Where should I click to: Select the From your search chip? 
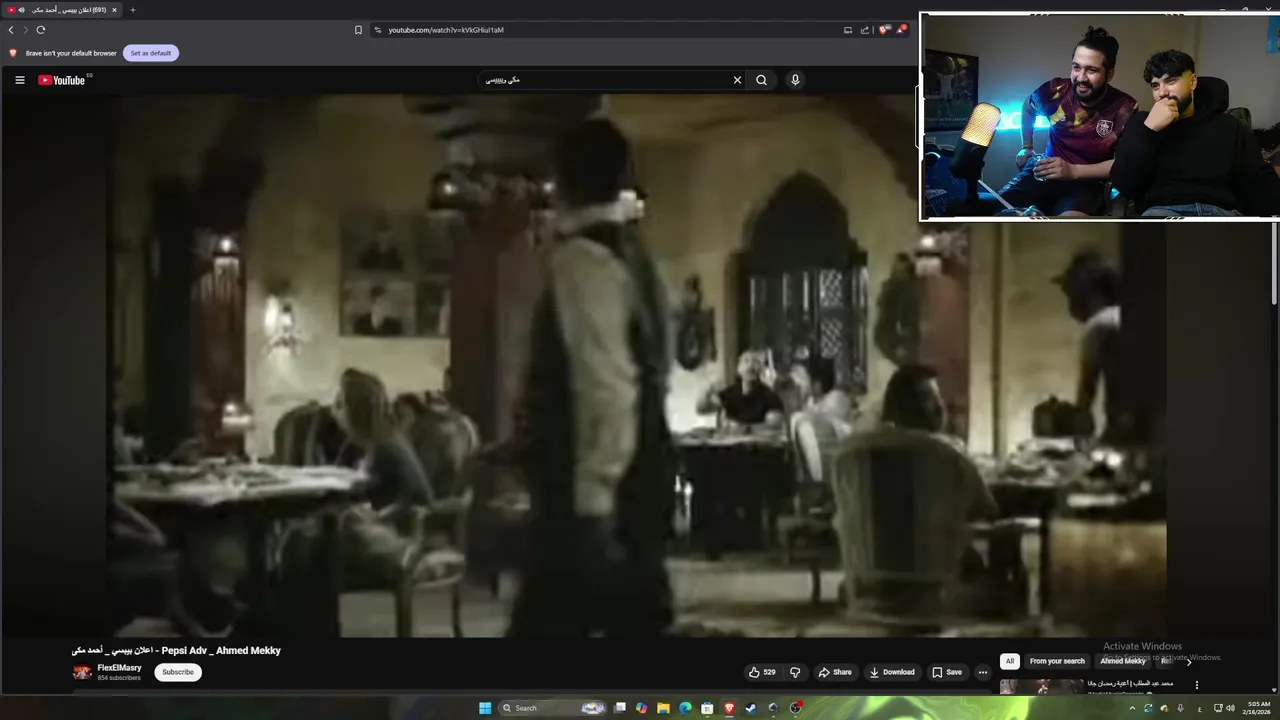(1057, 661)
